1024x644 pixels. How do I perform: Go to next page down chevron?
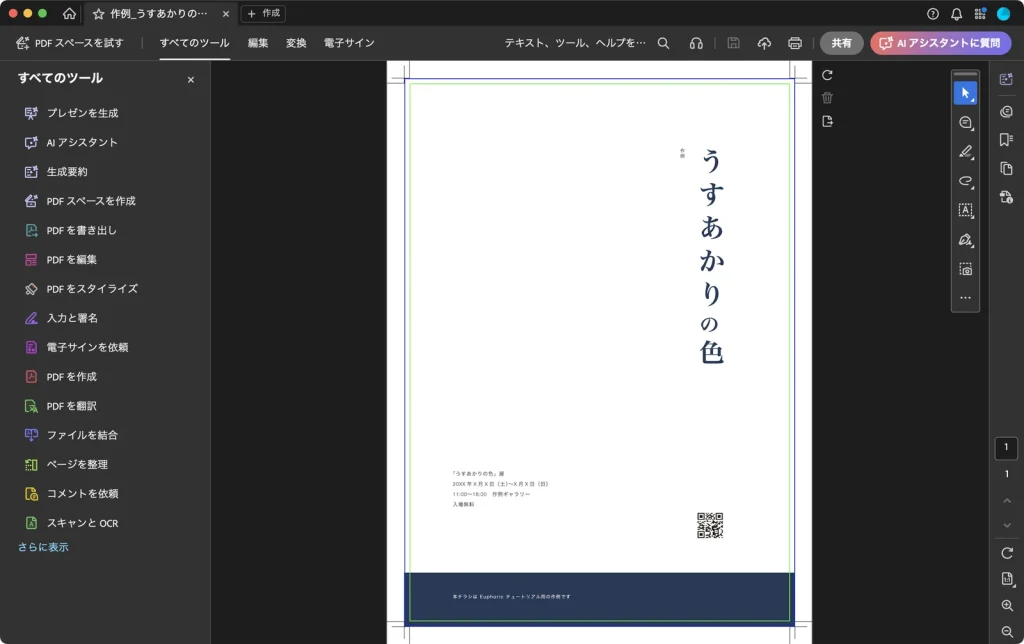tap(1007, 525)
